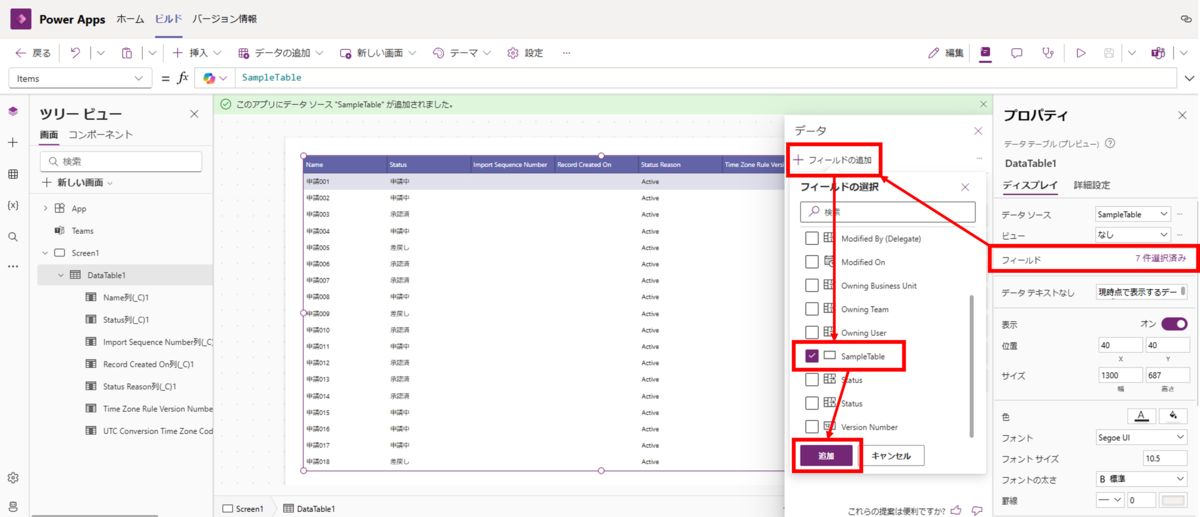Toggle the properties pane toolbar icon
This screenshot has height=517, width=1200.
coord(985,53)
